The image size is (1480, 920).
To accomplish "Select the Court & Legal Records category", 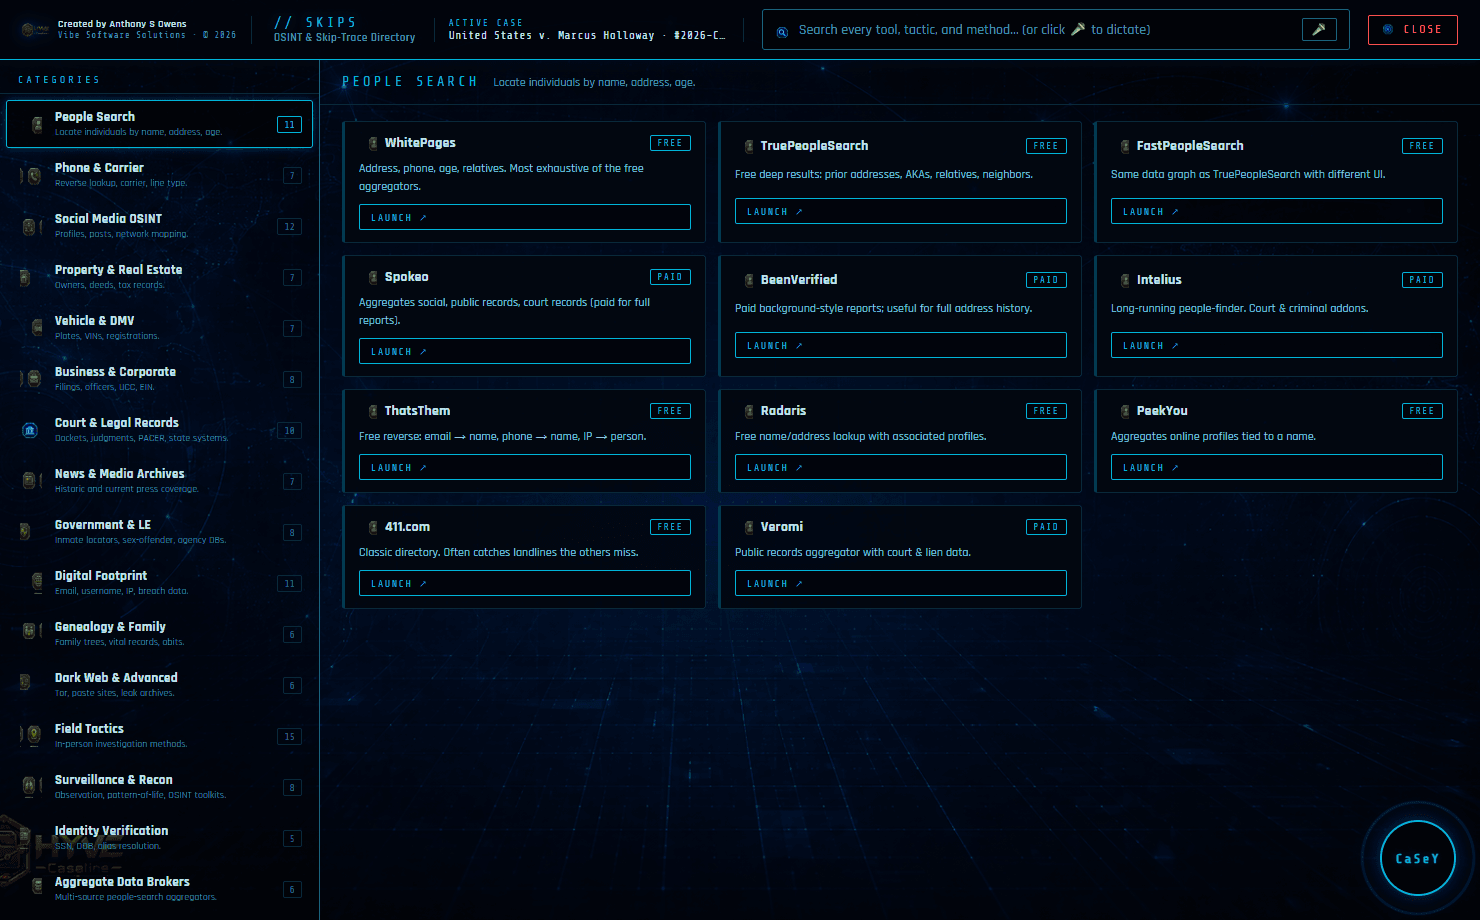I will [160, 430].
